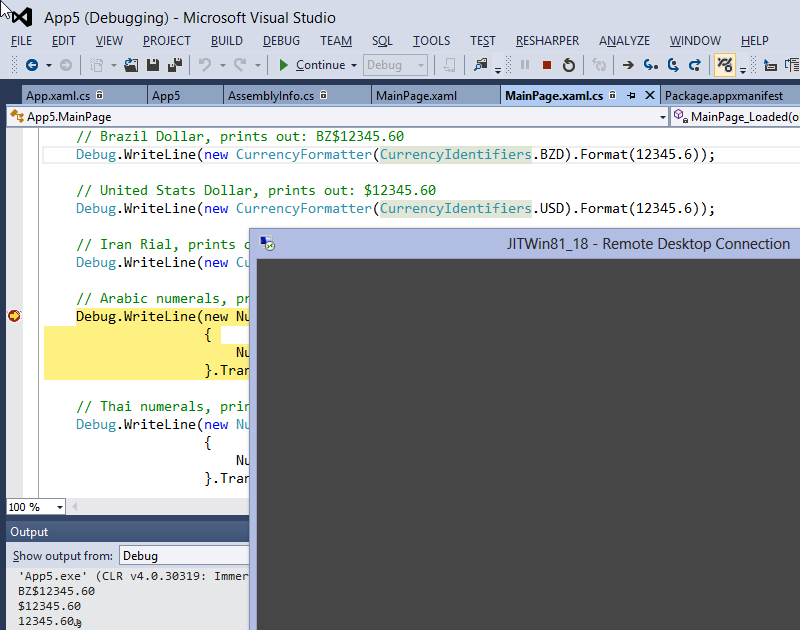Open the RESHARPER menu
This screenshot has height=630, width=800.
click(547, 41)
